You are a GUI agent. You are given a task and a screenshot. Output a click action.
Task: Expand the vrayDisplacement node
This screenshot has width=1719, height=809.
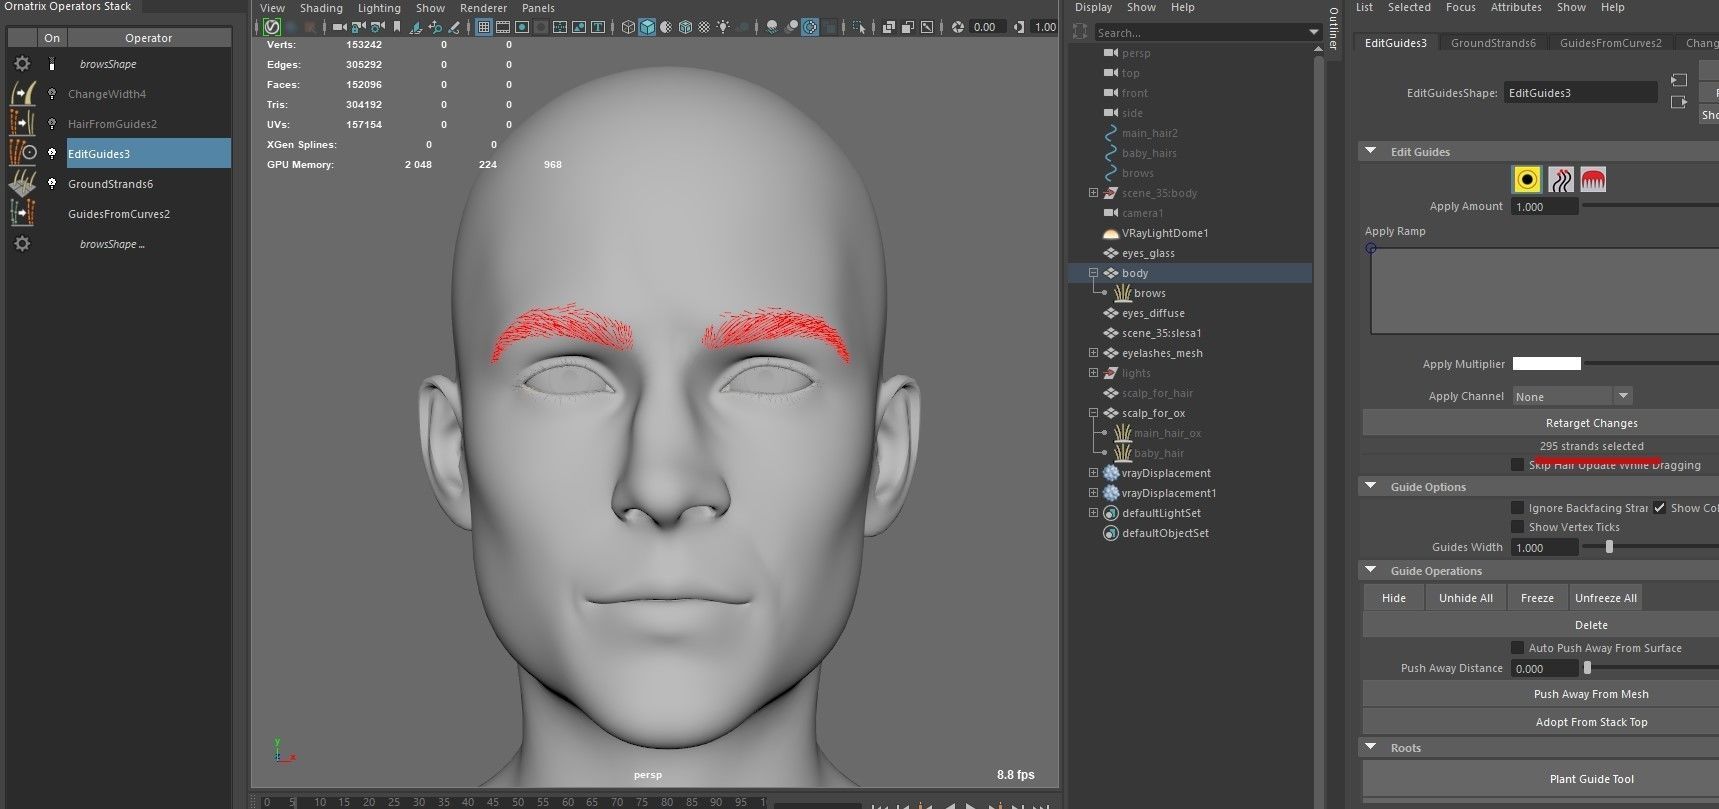pyautogui.click(x=1093, y=473)
